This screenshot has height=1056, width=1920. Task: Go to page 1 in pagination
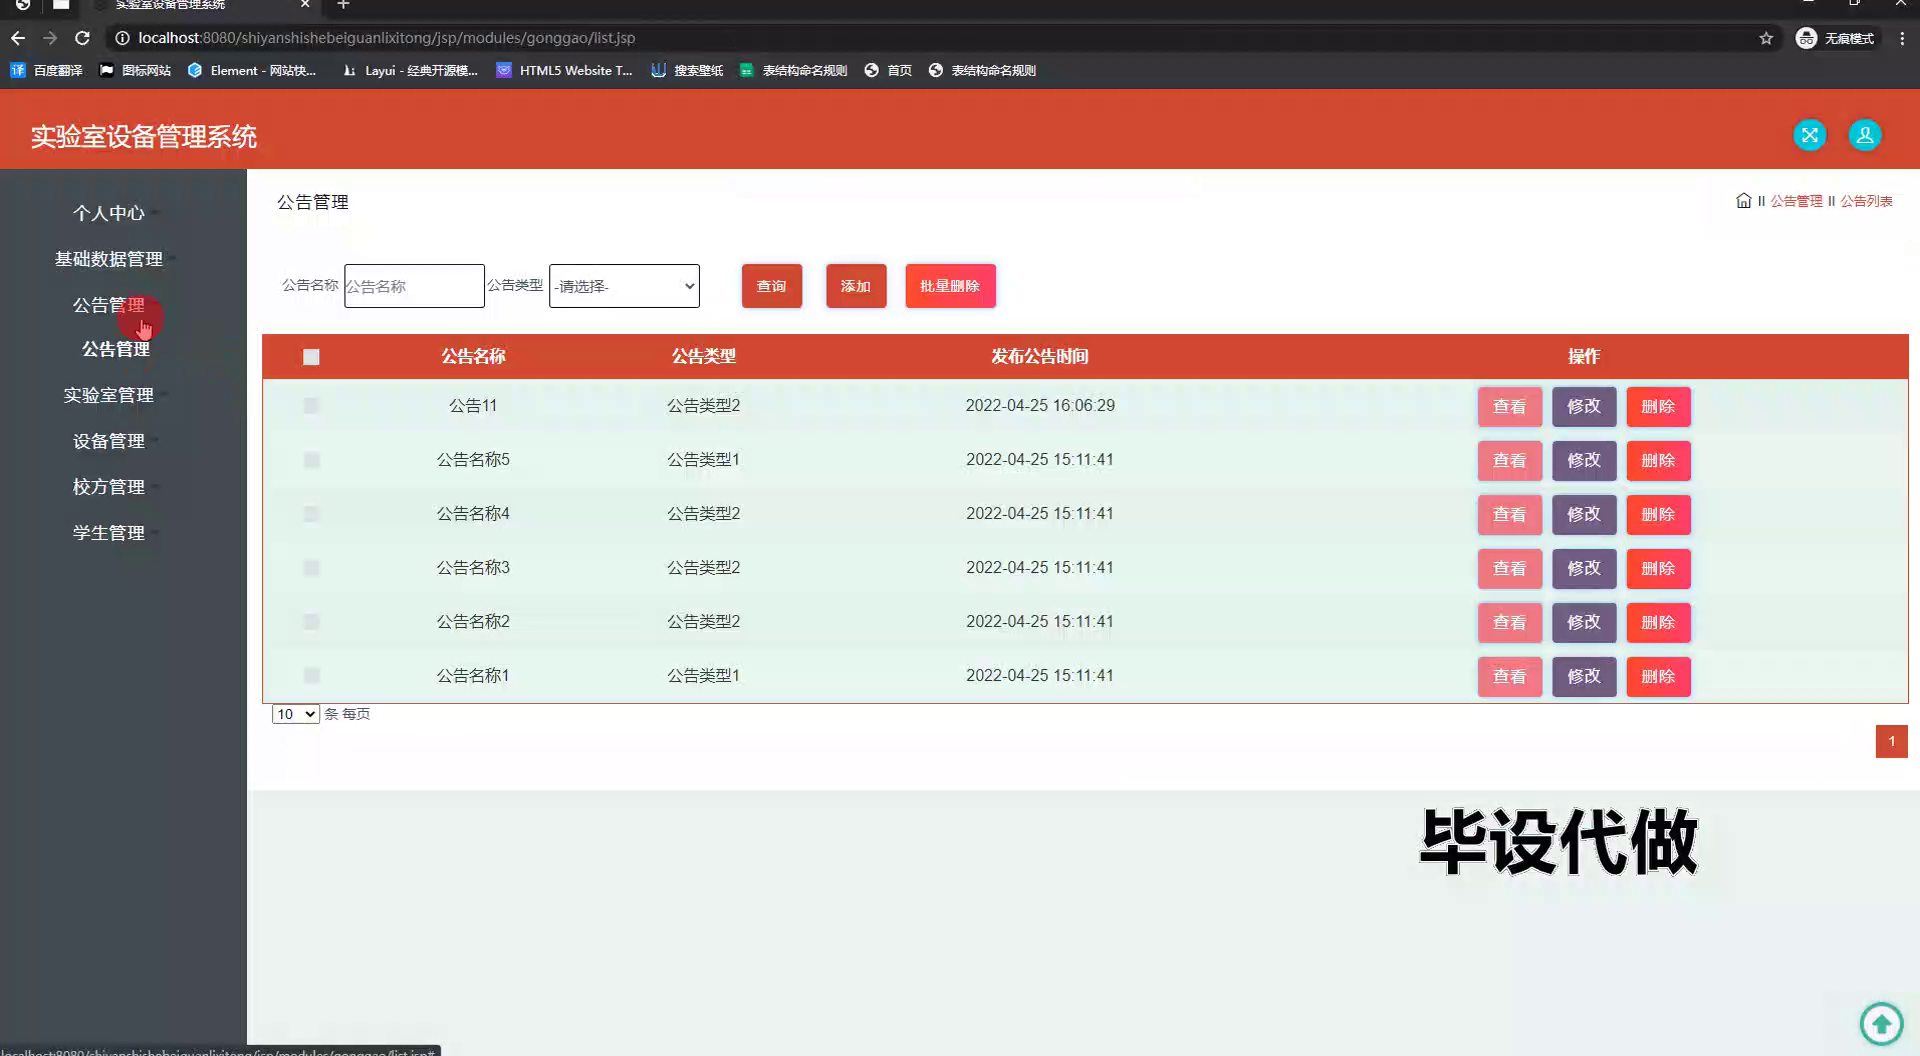tap(1891, 742)
